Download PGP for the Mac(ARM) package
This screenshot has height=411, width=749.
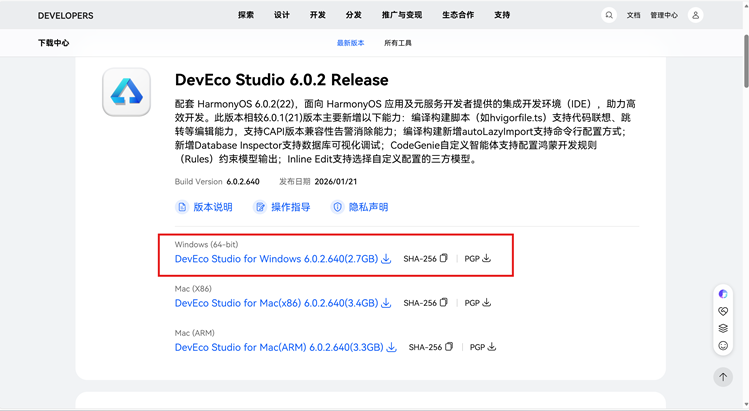click(492, 347)
